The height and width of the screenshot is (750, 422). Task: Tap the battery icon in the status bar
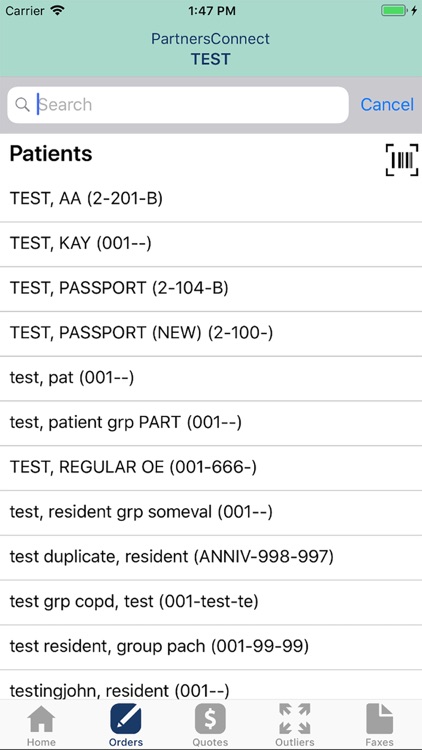pyautogui.click(x=394, y=11)
